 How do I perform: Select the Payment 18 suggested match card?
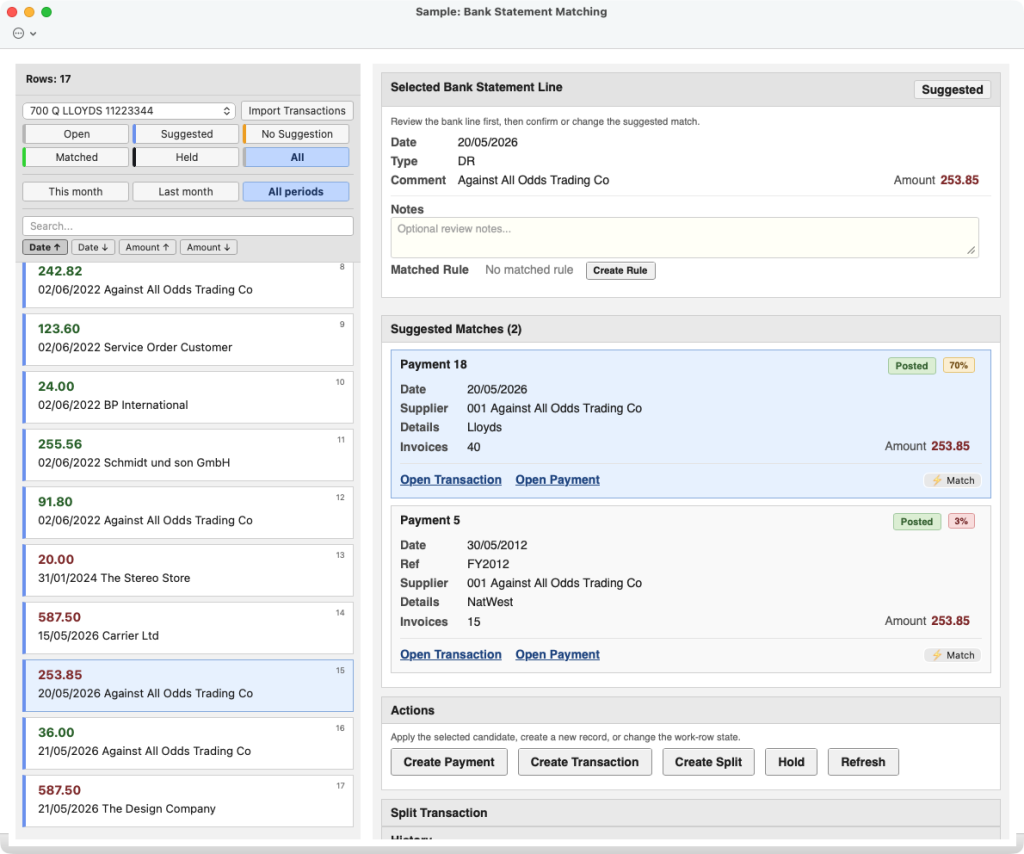tap(690, 424)
